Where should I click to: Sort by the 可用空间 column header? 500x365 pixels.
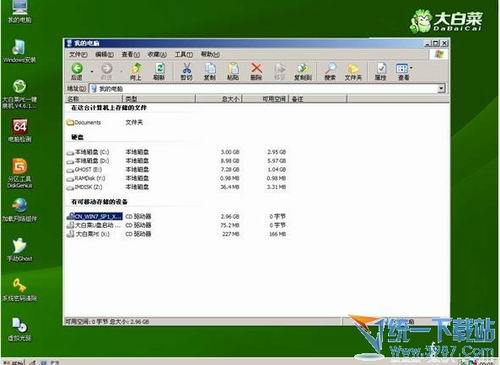(265, 99)
